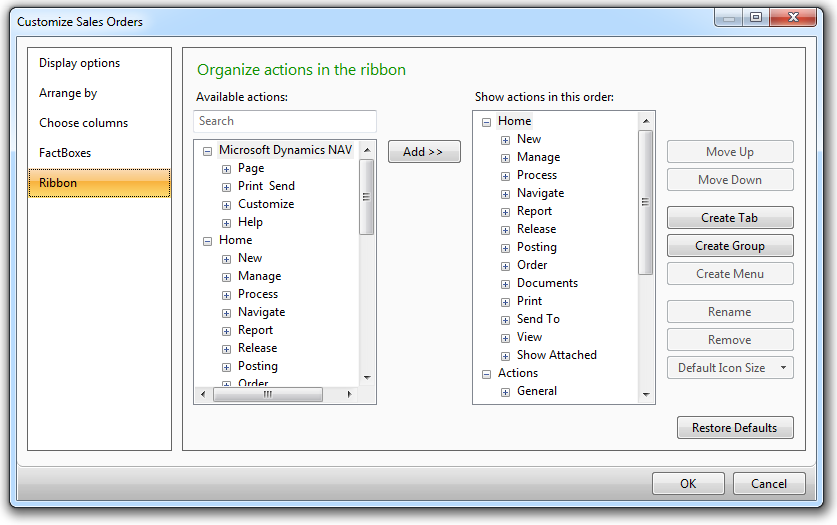Click the Create Menu button
Screen dimensions: 837x525
730,274
